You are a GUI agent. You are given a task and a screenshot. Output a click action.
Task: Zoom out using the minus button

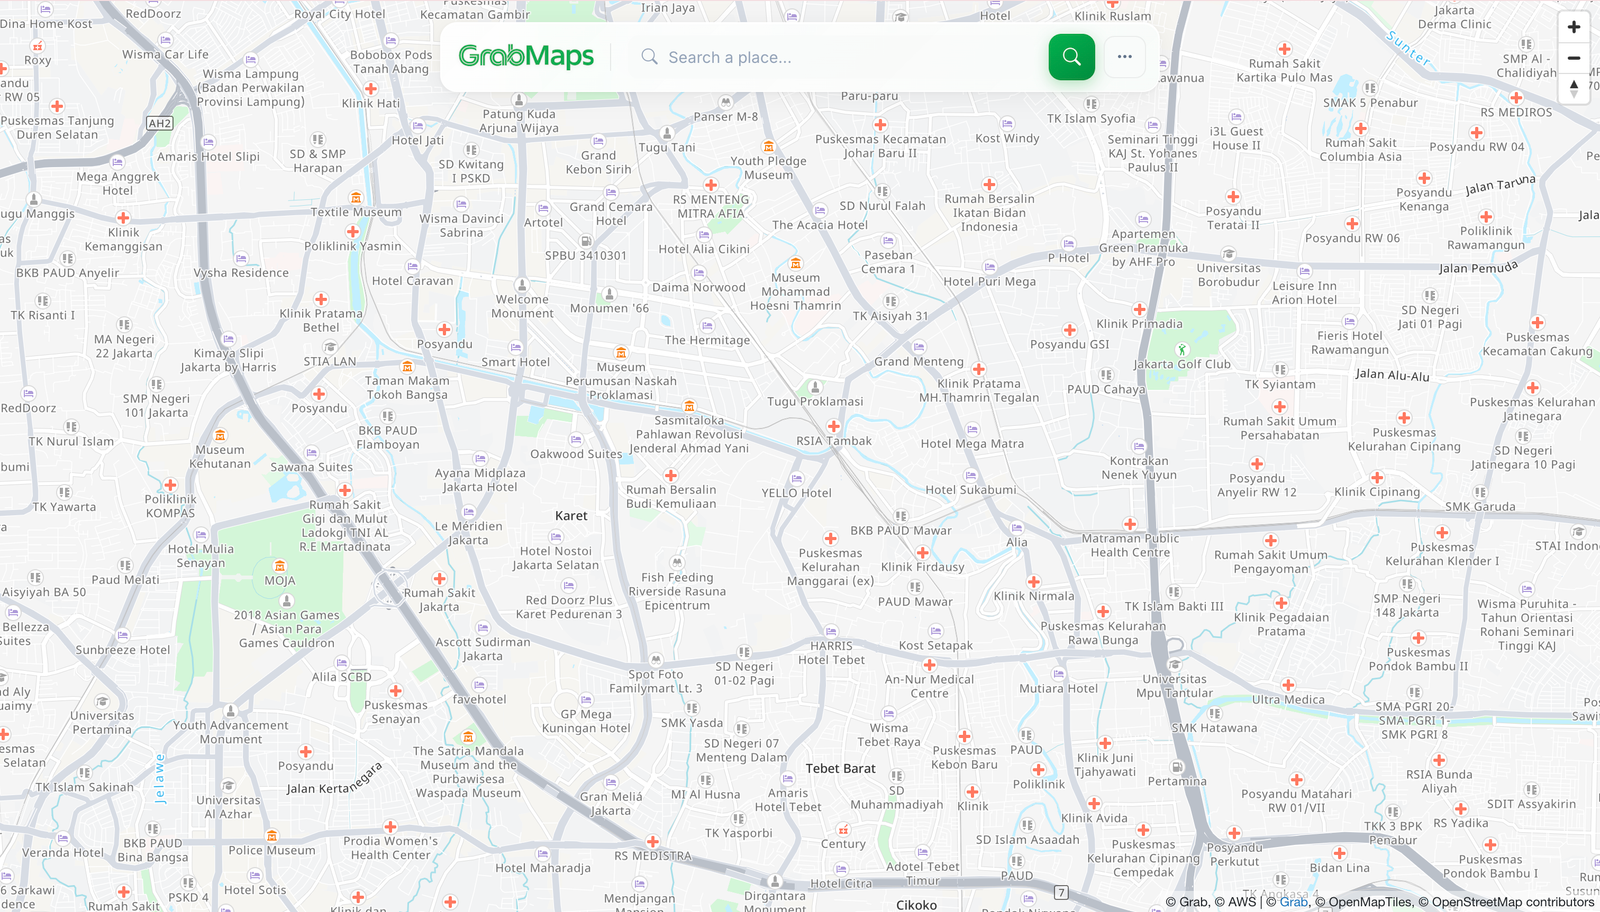[1573, 58]
